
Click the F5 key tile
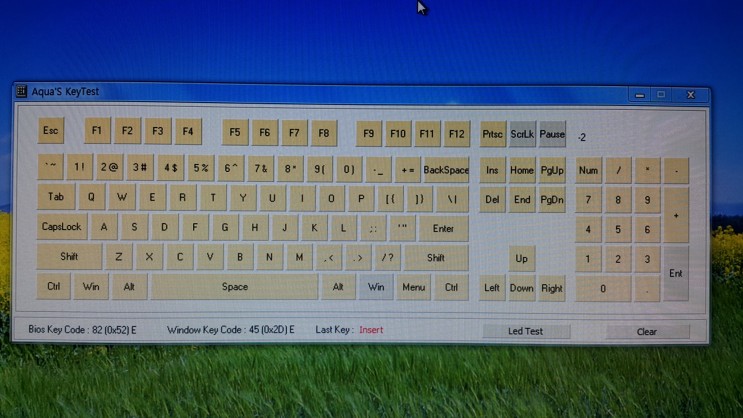(x=235, y=132)
